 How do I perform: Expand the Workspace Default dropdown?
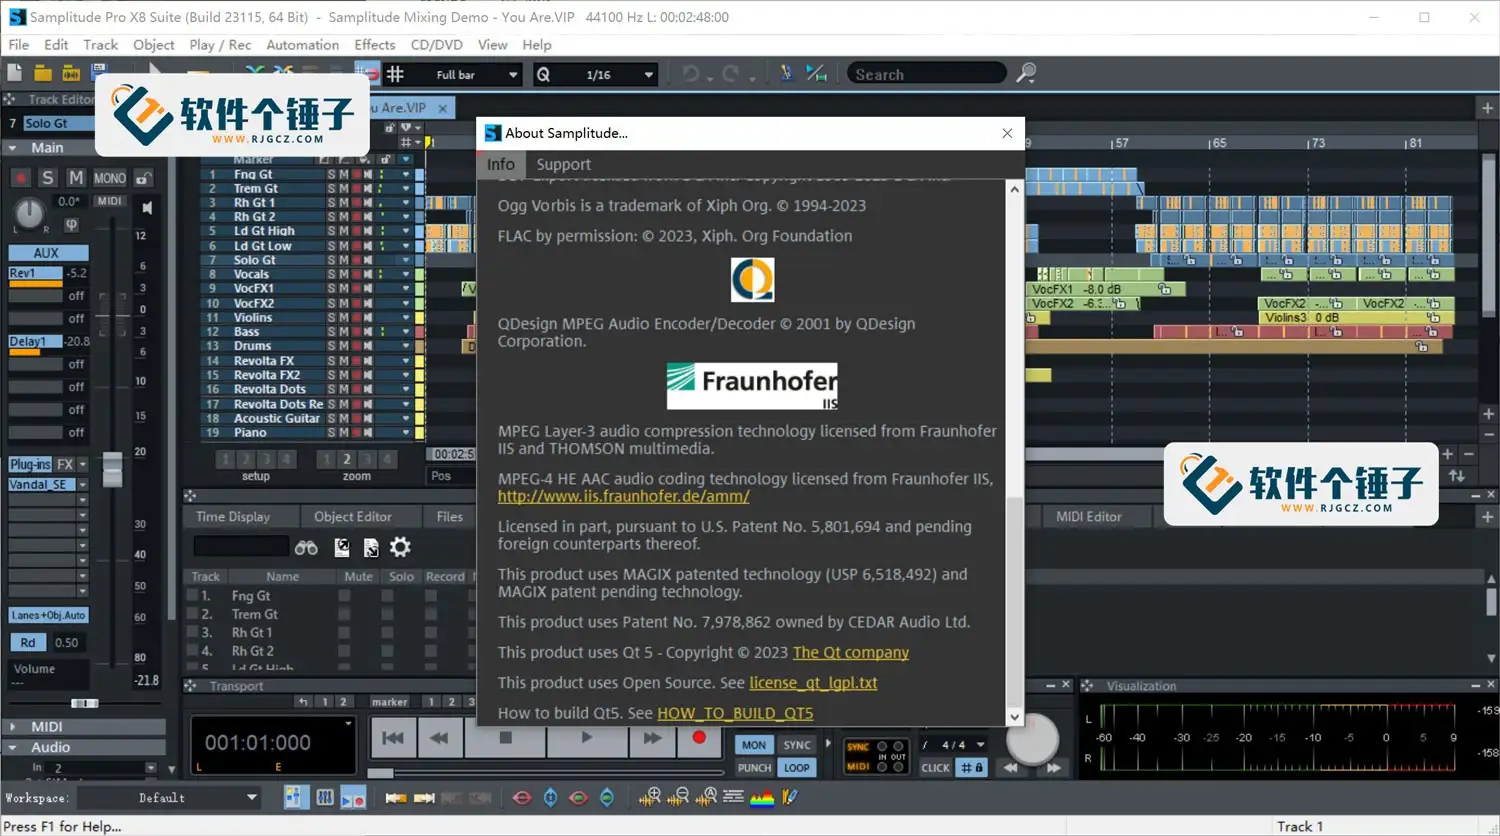(252, 797)
